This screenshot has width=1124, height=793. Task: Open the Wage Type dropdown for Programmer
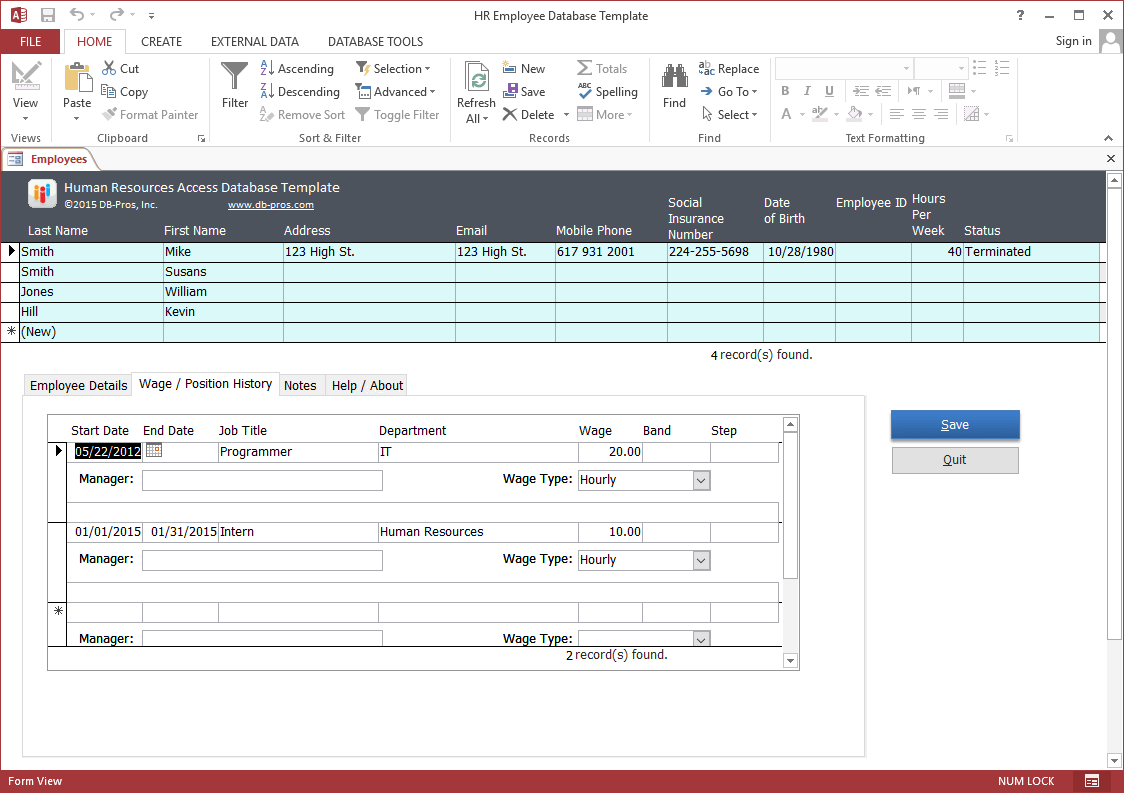(x=701, y=480)
